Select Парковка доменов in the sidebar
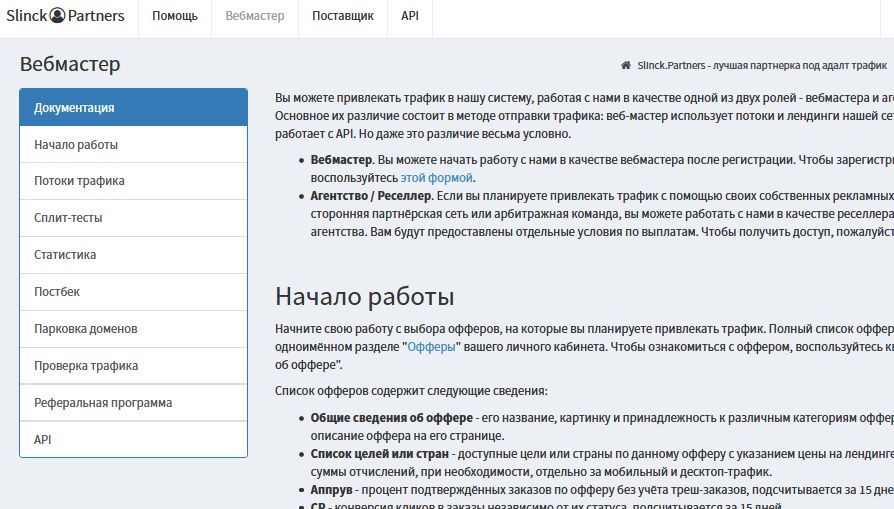The width and height of the screenshot is (894, 509). [x=133, y=329]
